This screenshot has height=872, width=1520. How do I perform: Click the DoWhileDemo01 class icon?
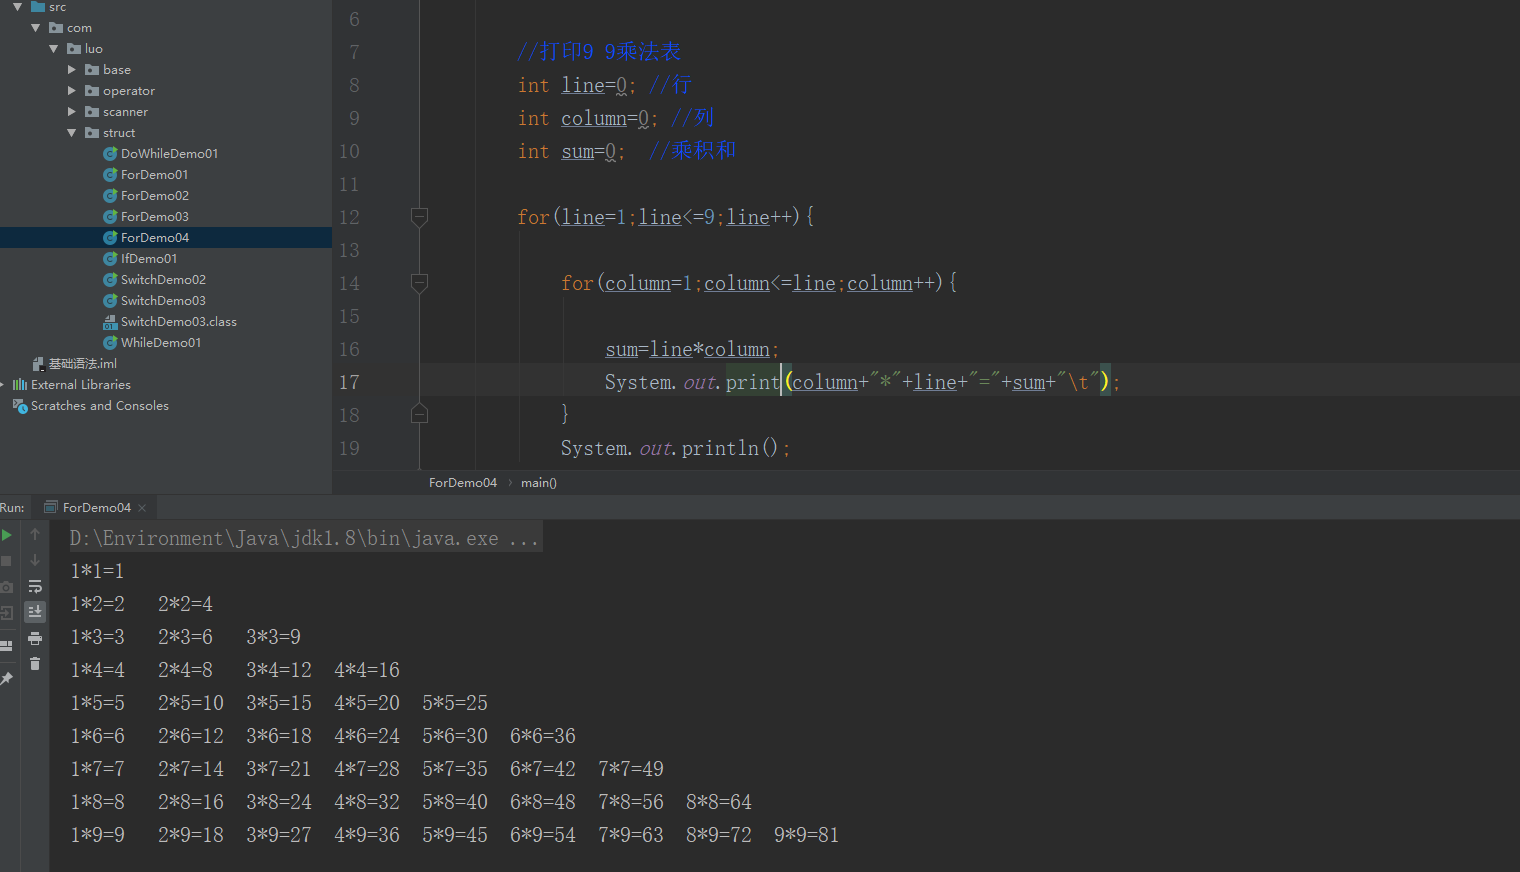[x=110, y=154]
